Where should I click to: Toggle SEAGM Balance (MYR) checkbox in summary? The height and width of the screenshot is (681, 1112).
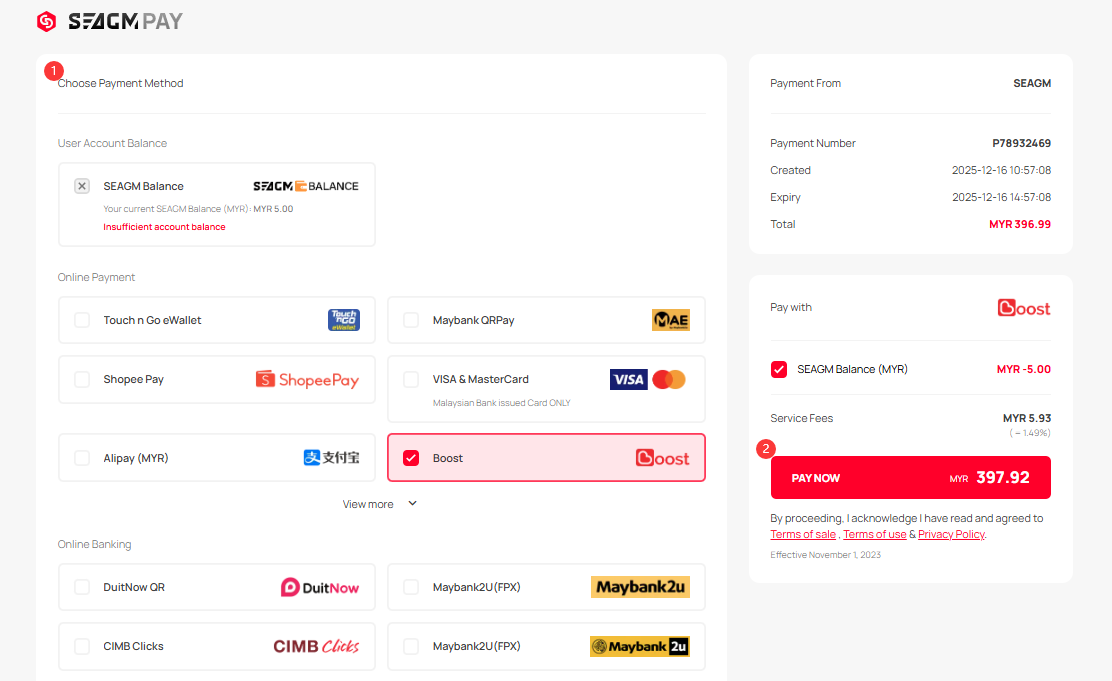(x=779, y=369)
